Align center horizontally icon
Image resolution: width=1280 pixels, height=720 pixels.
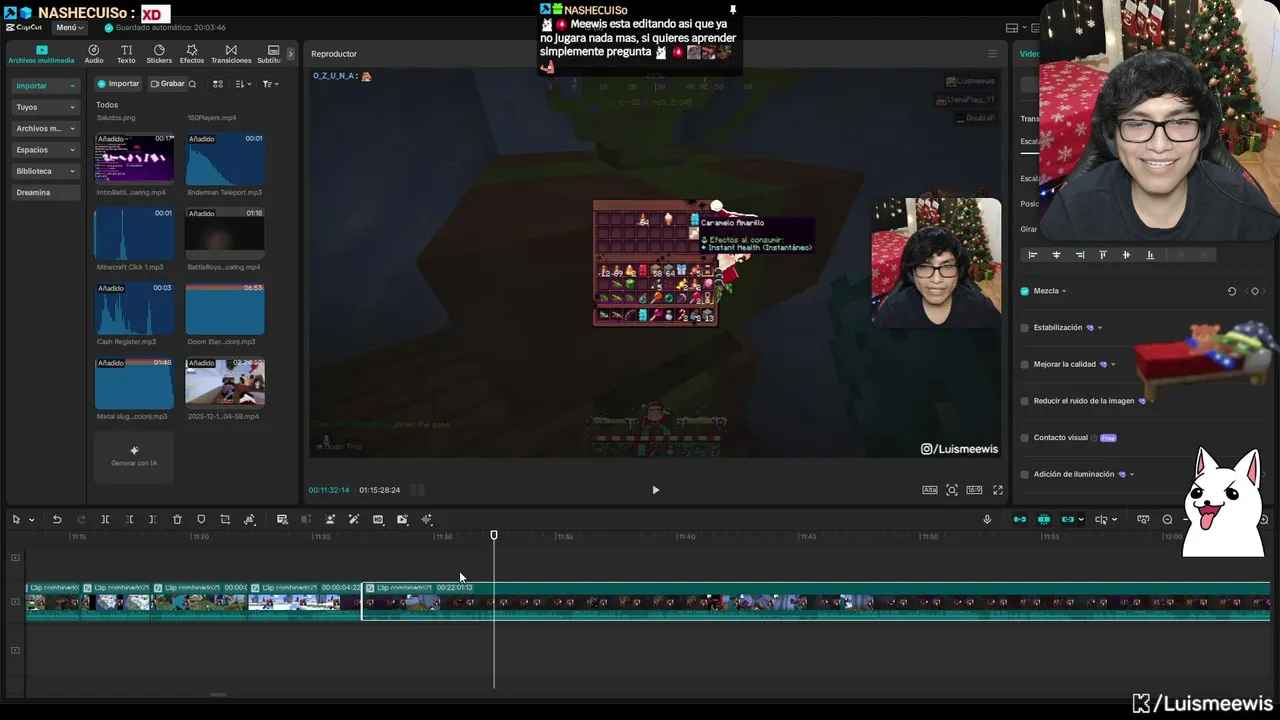point(1056,255)
